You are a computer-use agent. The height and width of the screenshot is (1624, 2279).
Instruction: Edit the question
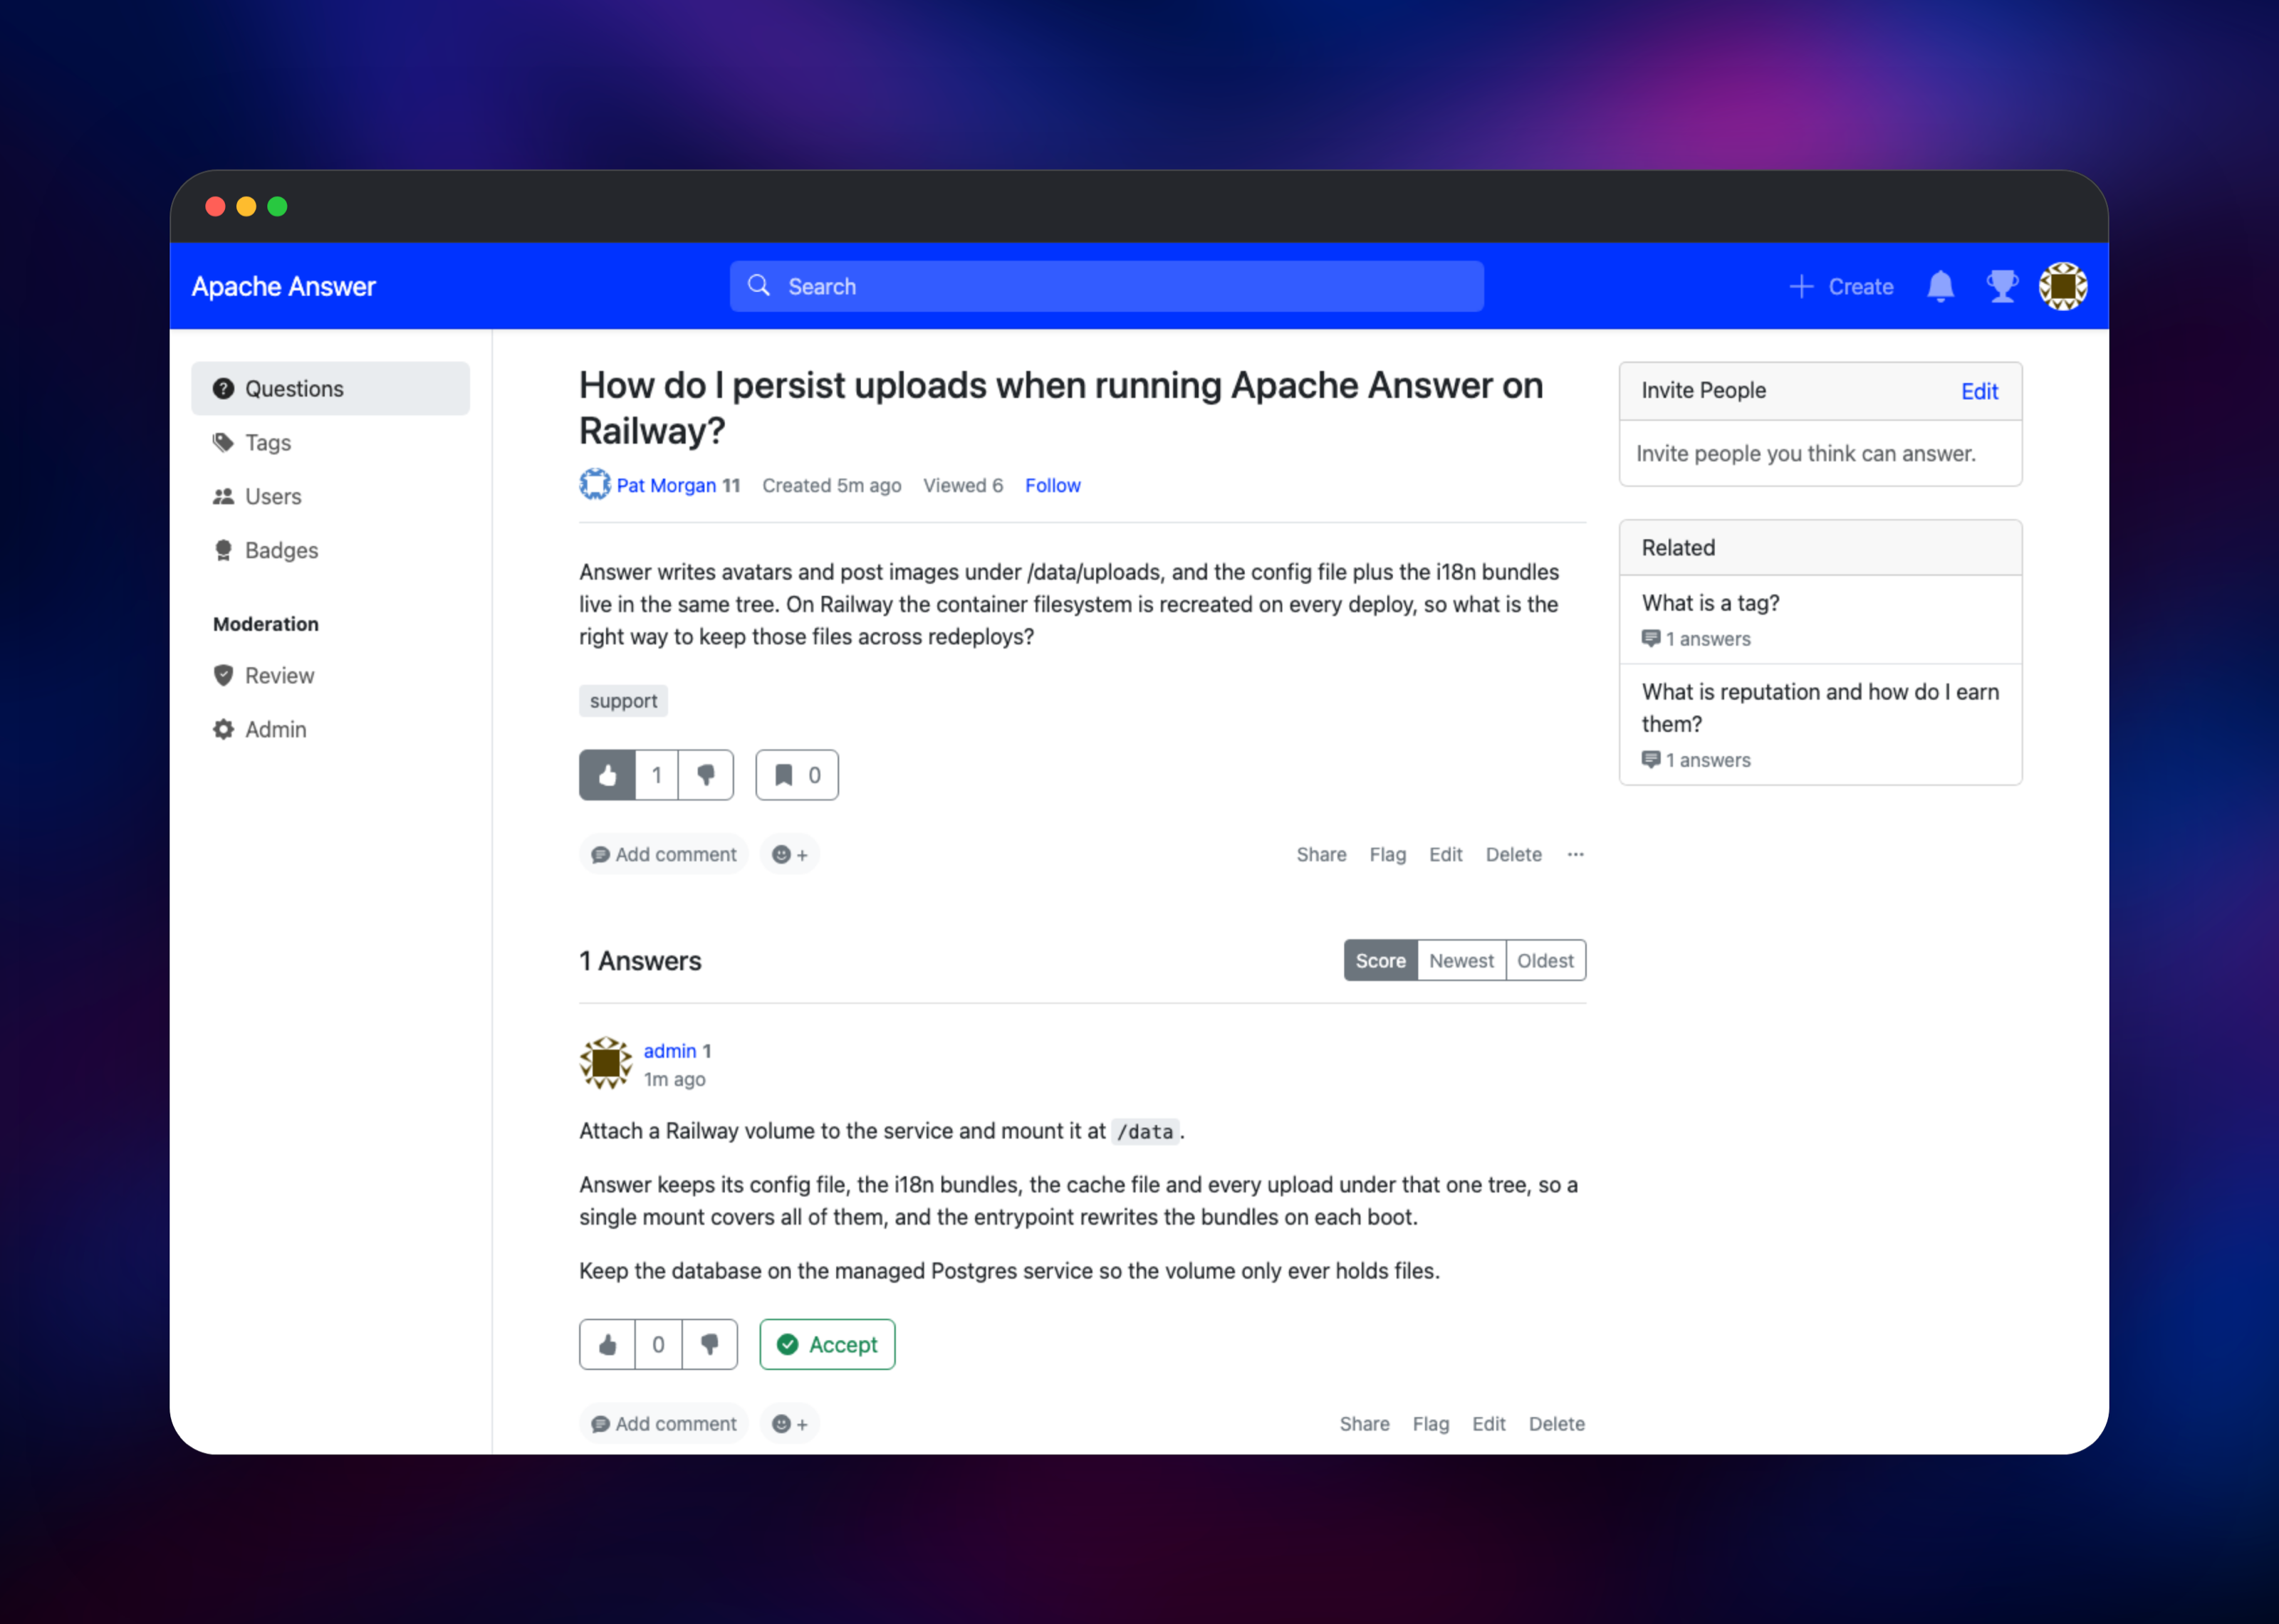point(1445,855)
